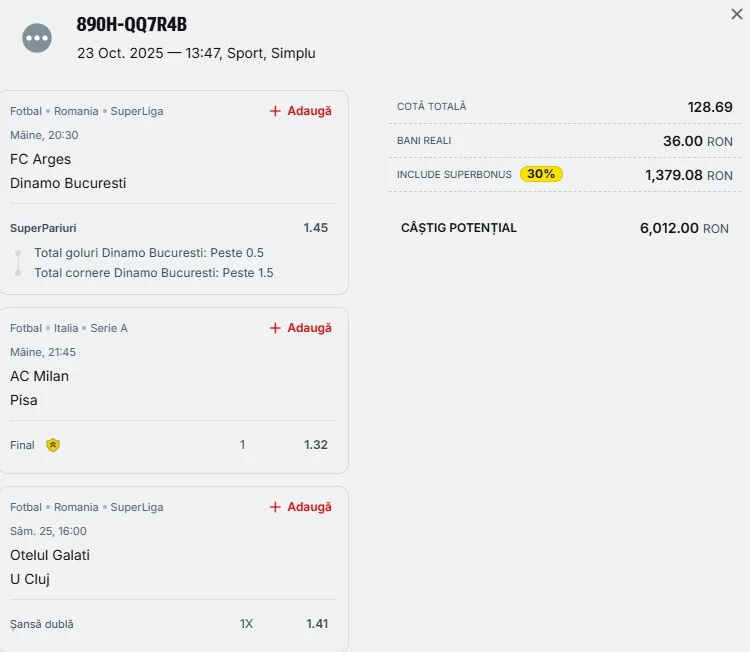750x652 pixels.
Task: Click the U Cluj team name
Action: click(30, 579)
